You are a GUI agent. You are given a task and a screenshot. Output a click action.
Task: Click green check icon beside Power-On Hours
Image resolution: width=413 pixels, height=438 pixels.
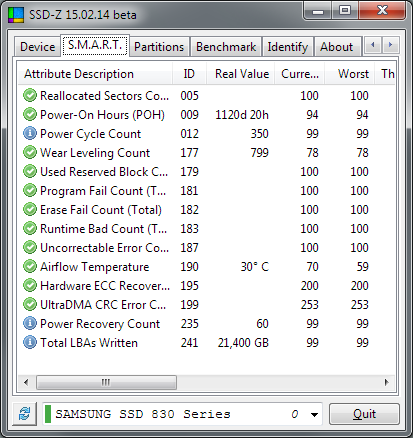30,114
